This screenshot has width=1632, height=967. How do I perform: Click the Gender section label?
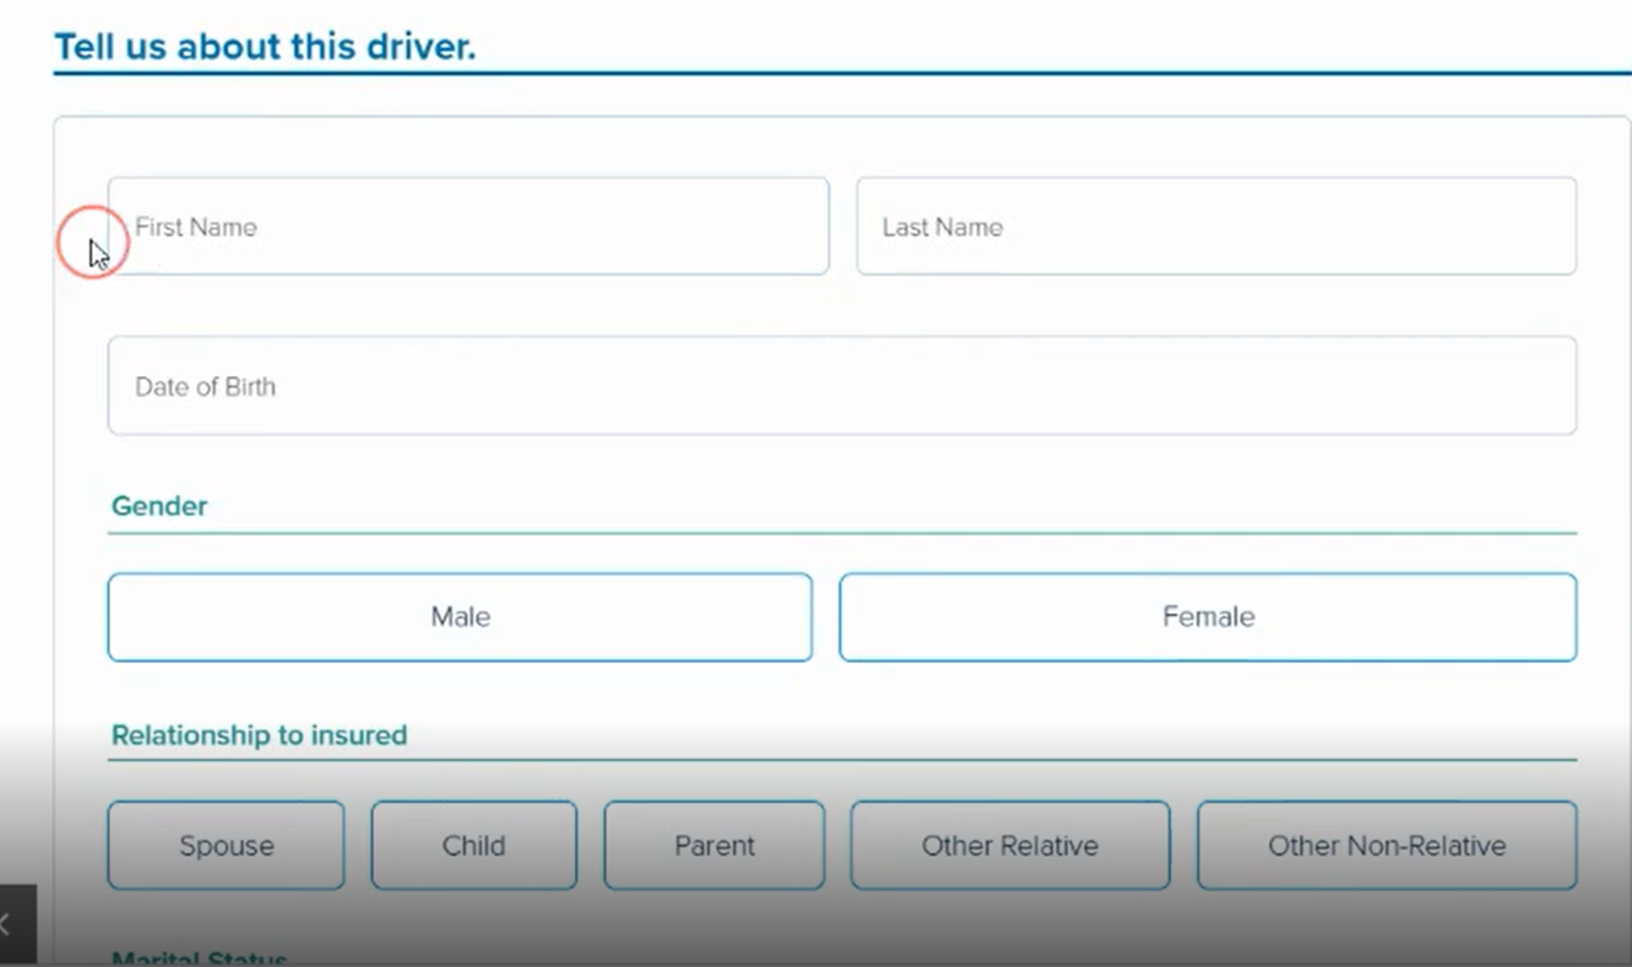159,506
